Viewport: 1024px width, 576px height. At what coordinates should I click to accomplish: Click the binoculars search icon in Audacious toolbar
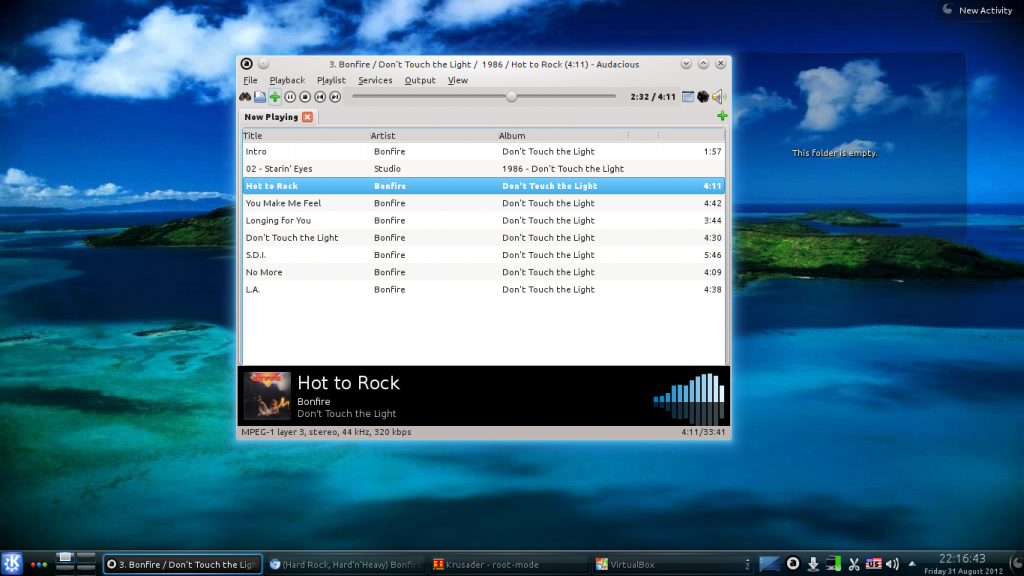pos(245,97)
